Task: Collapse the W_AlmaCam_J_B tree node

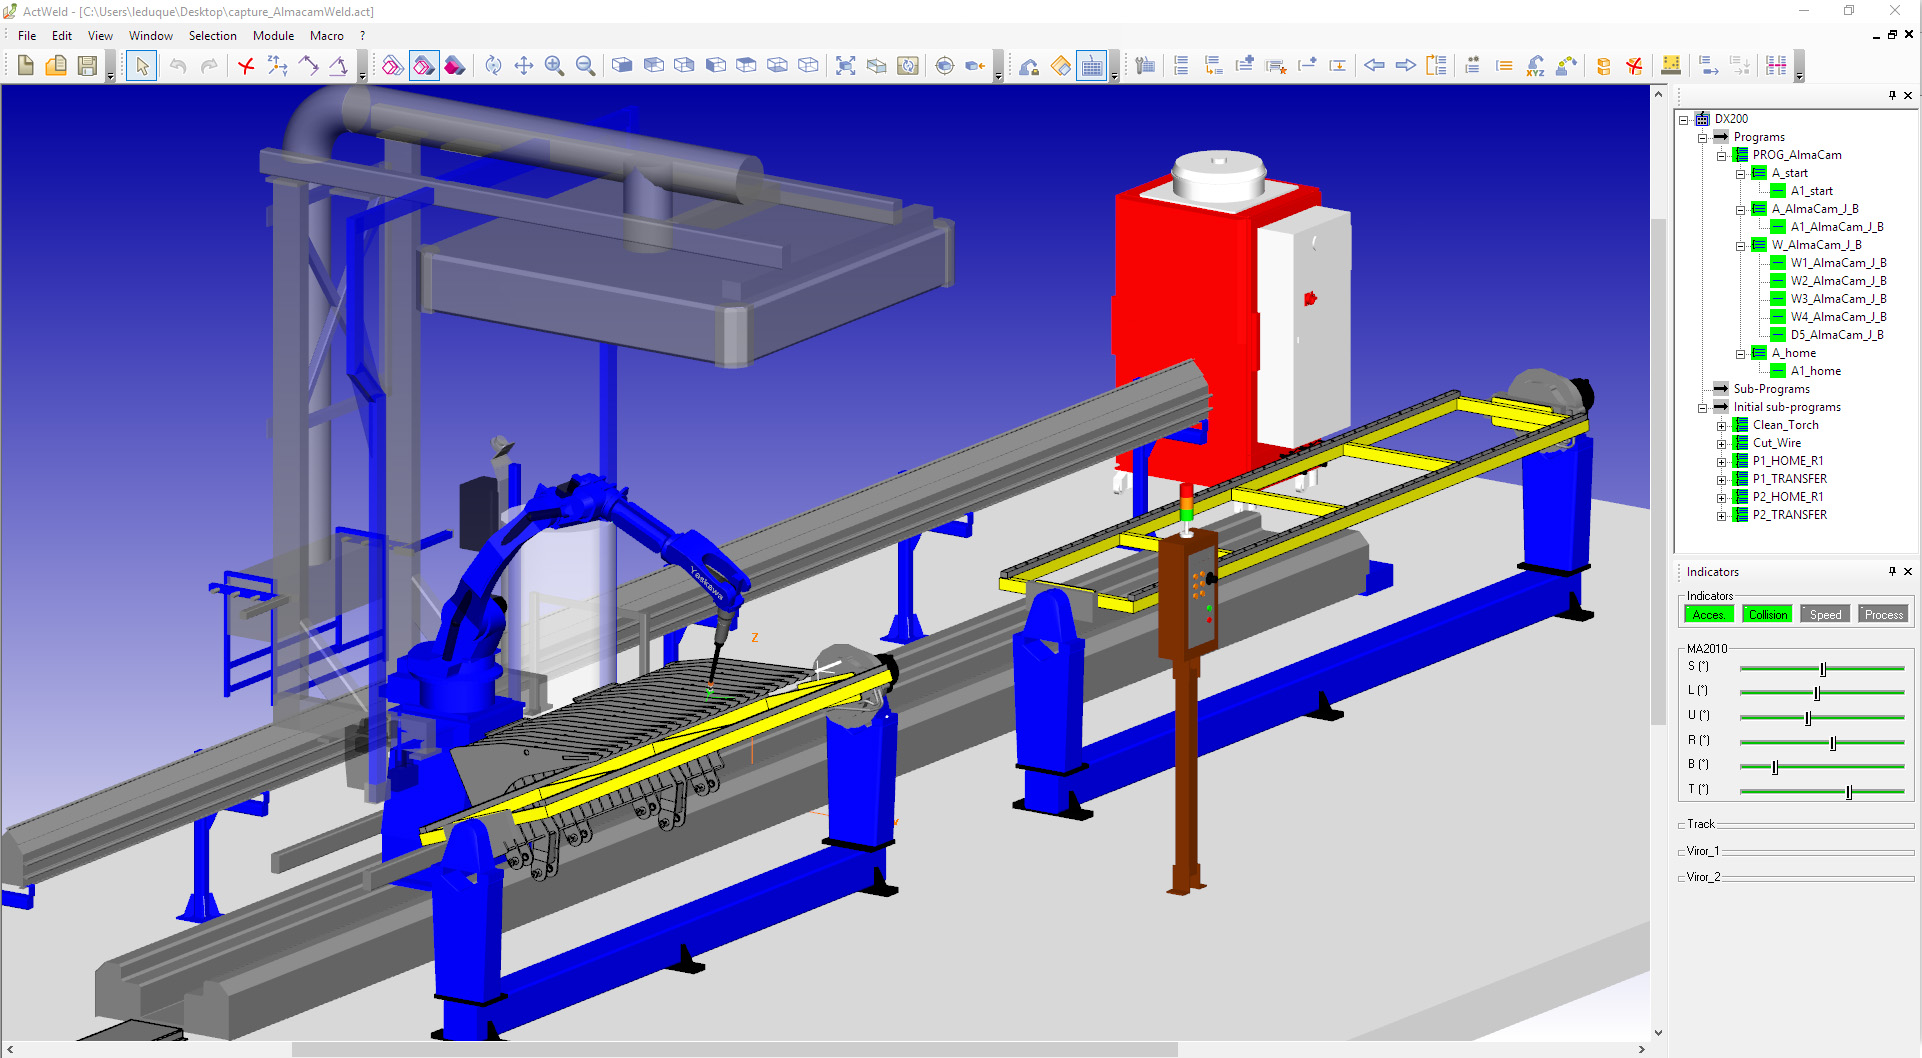Action: point(1741,246)
